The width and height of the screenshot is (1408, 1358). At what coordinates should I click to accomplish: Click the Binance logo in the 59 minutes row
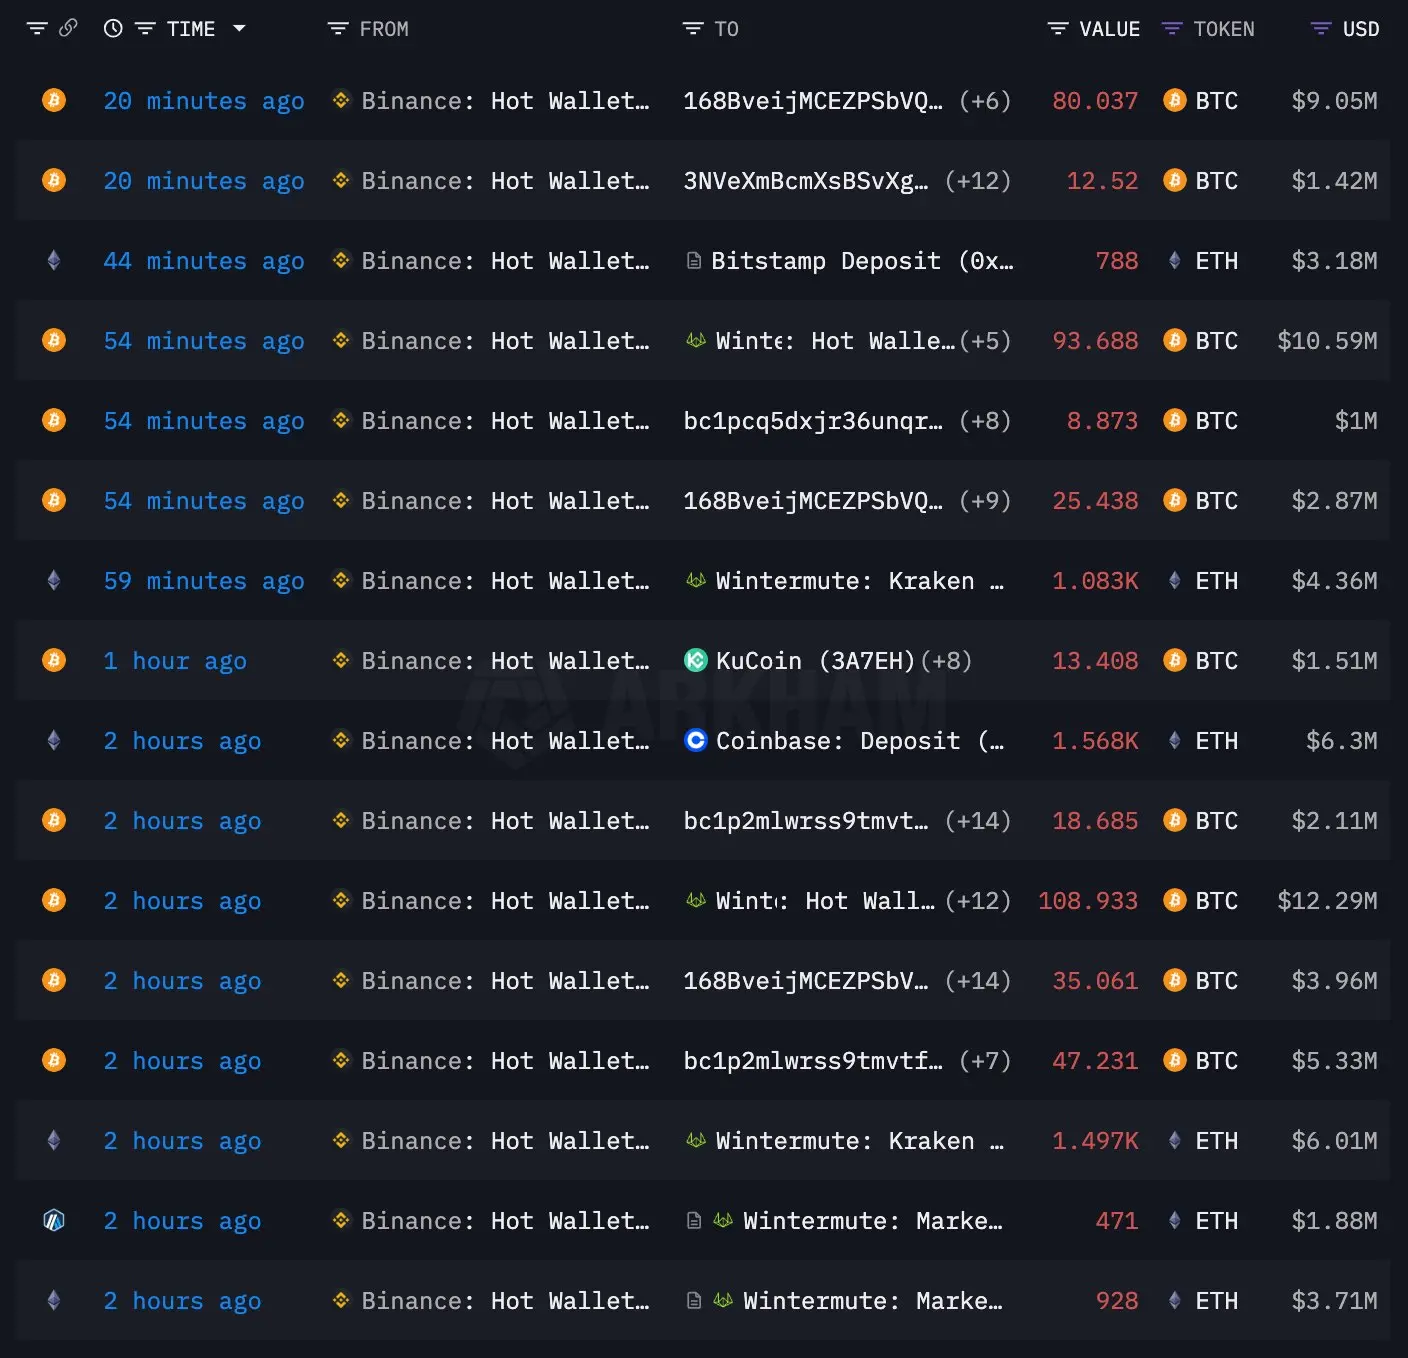tap(341, 580)
